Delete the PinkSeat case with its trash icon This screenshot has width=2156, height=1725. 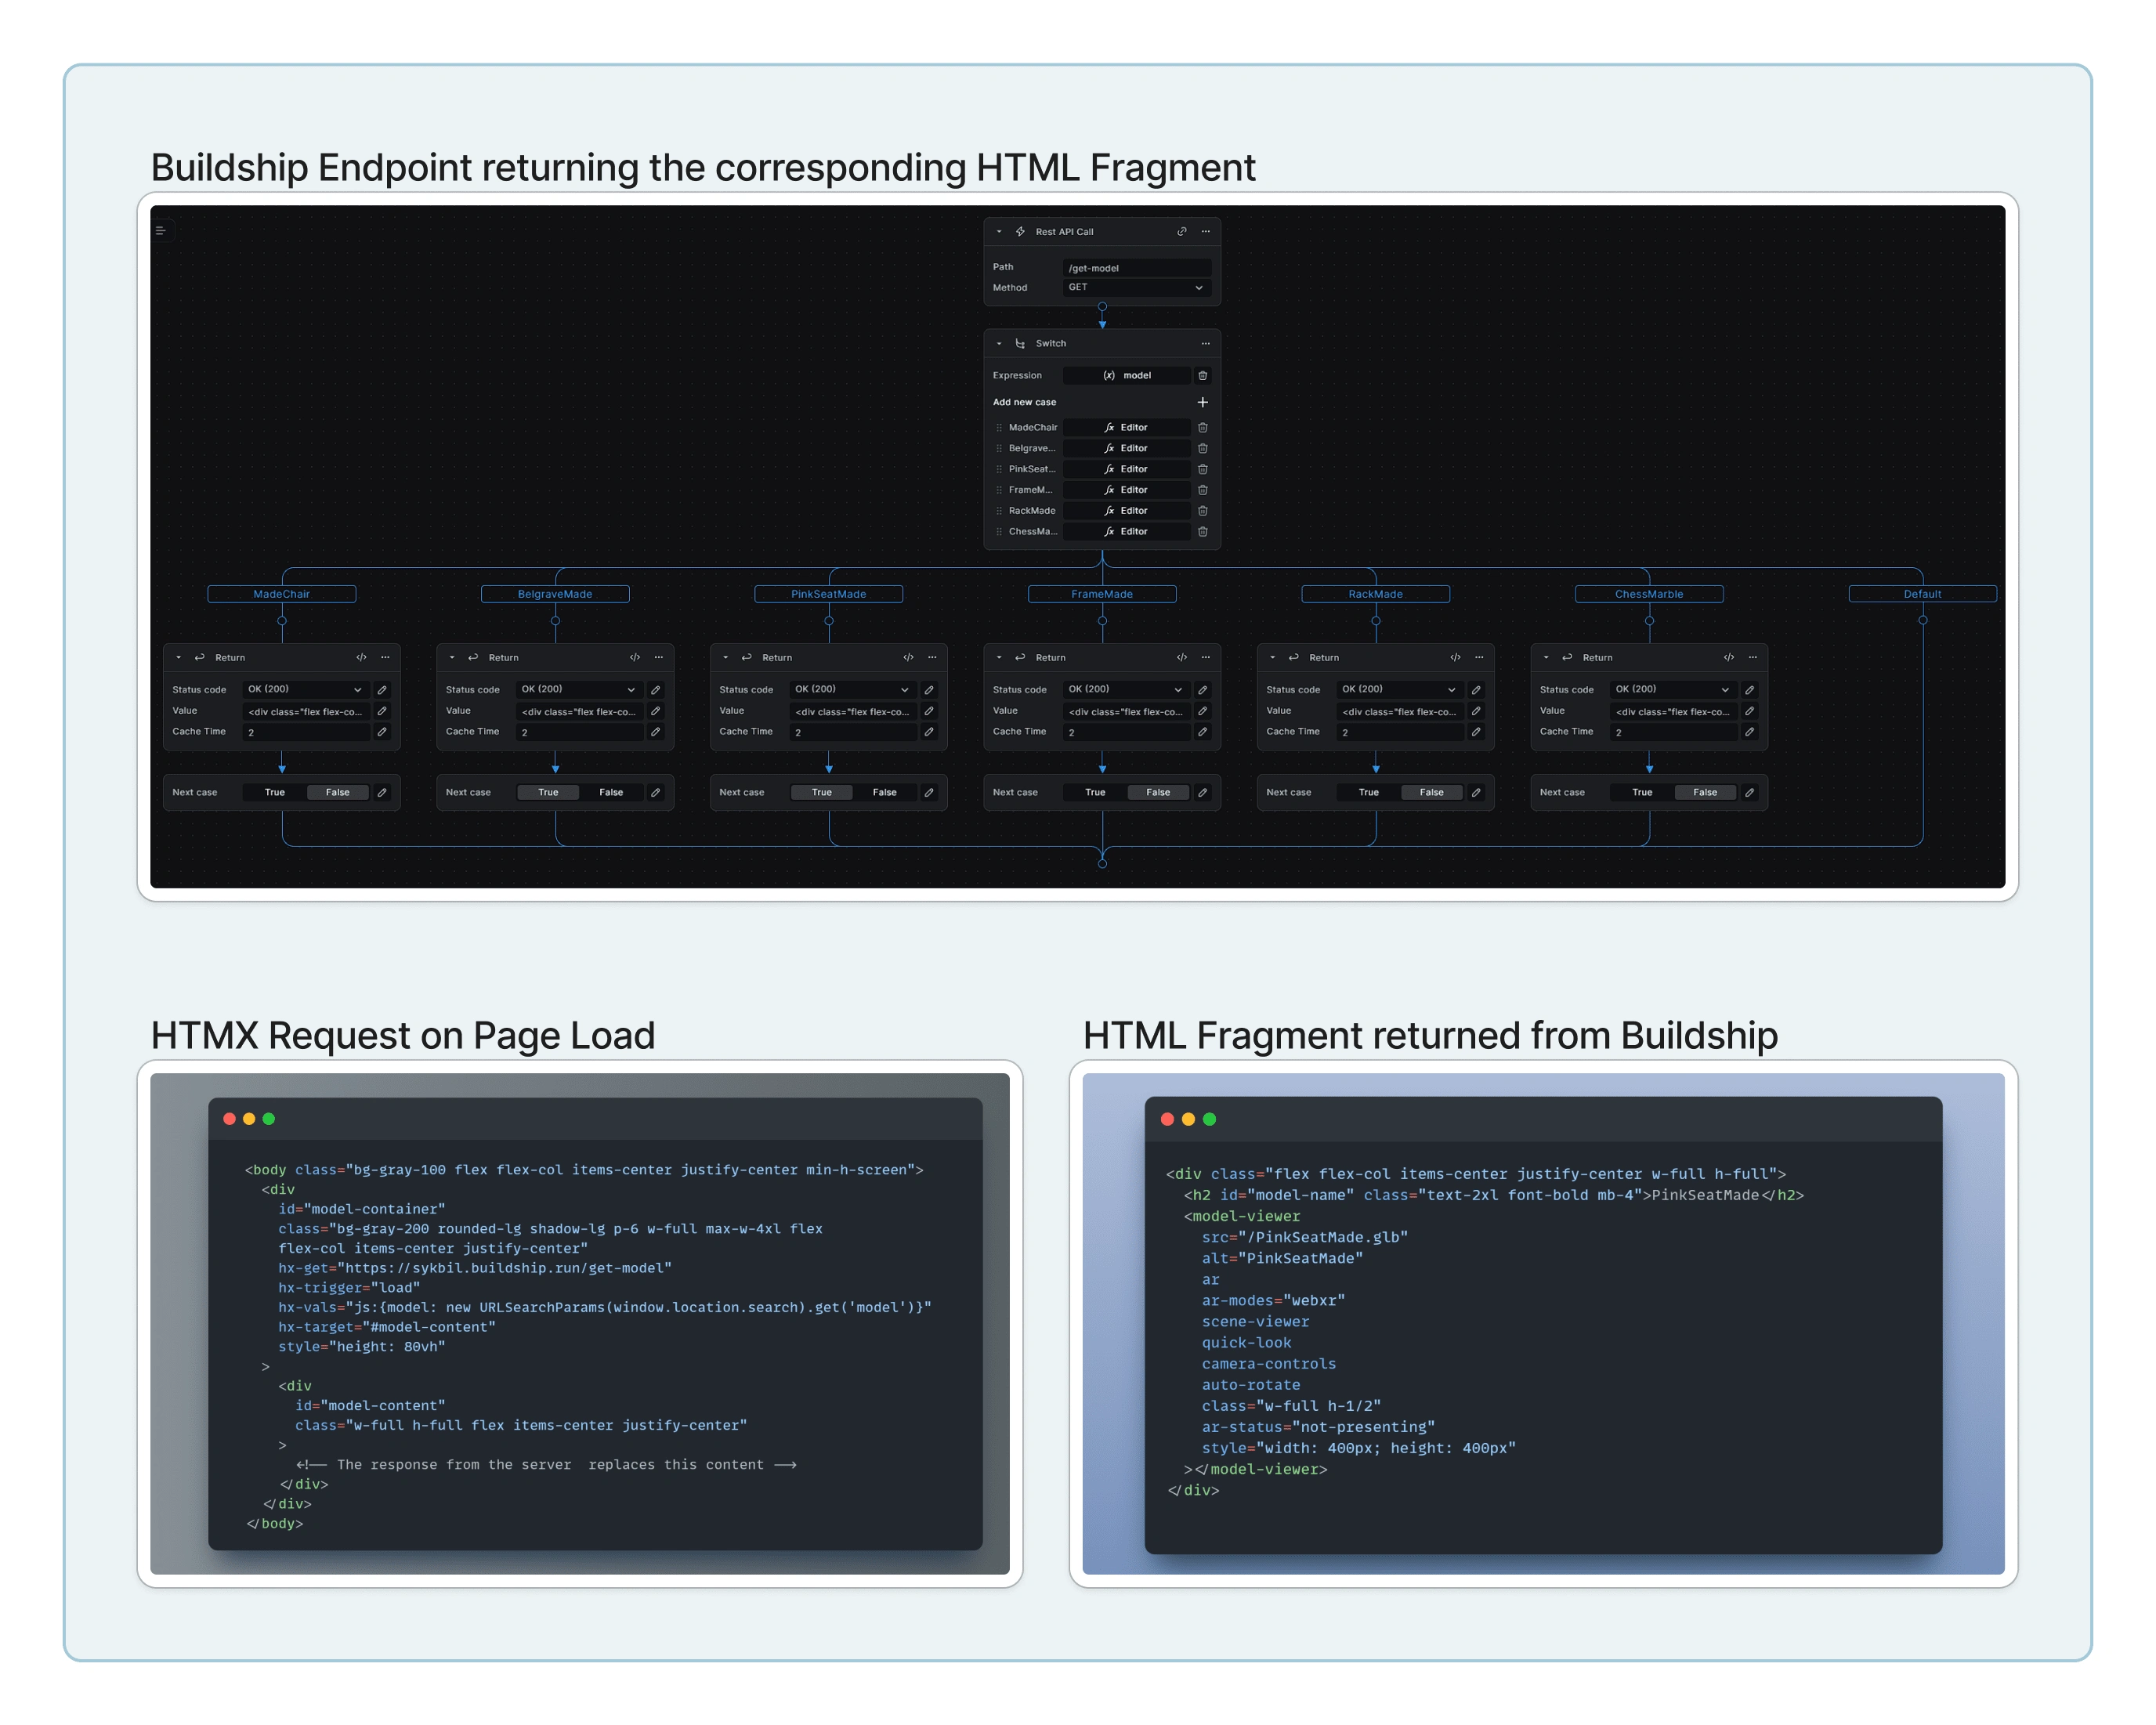(x=1203, y=469)
